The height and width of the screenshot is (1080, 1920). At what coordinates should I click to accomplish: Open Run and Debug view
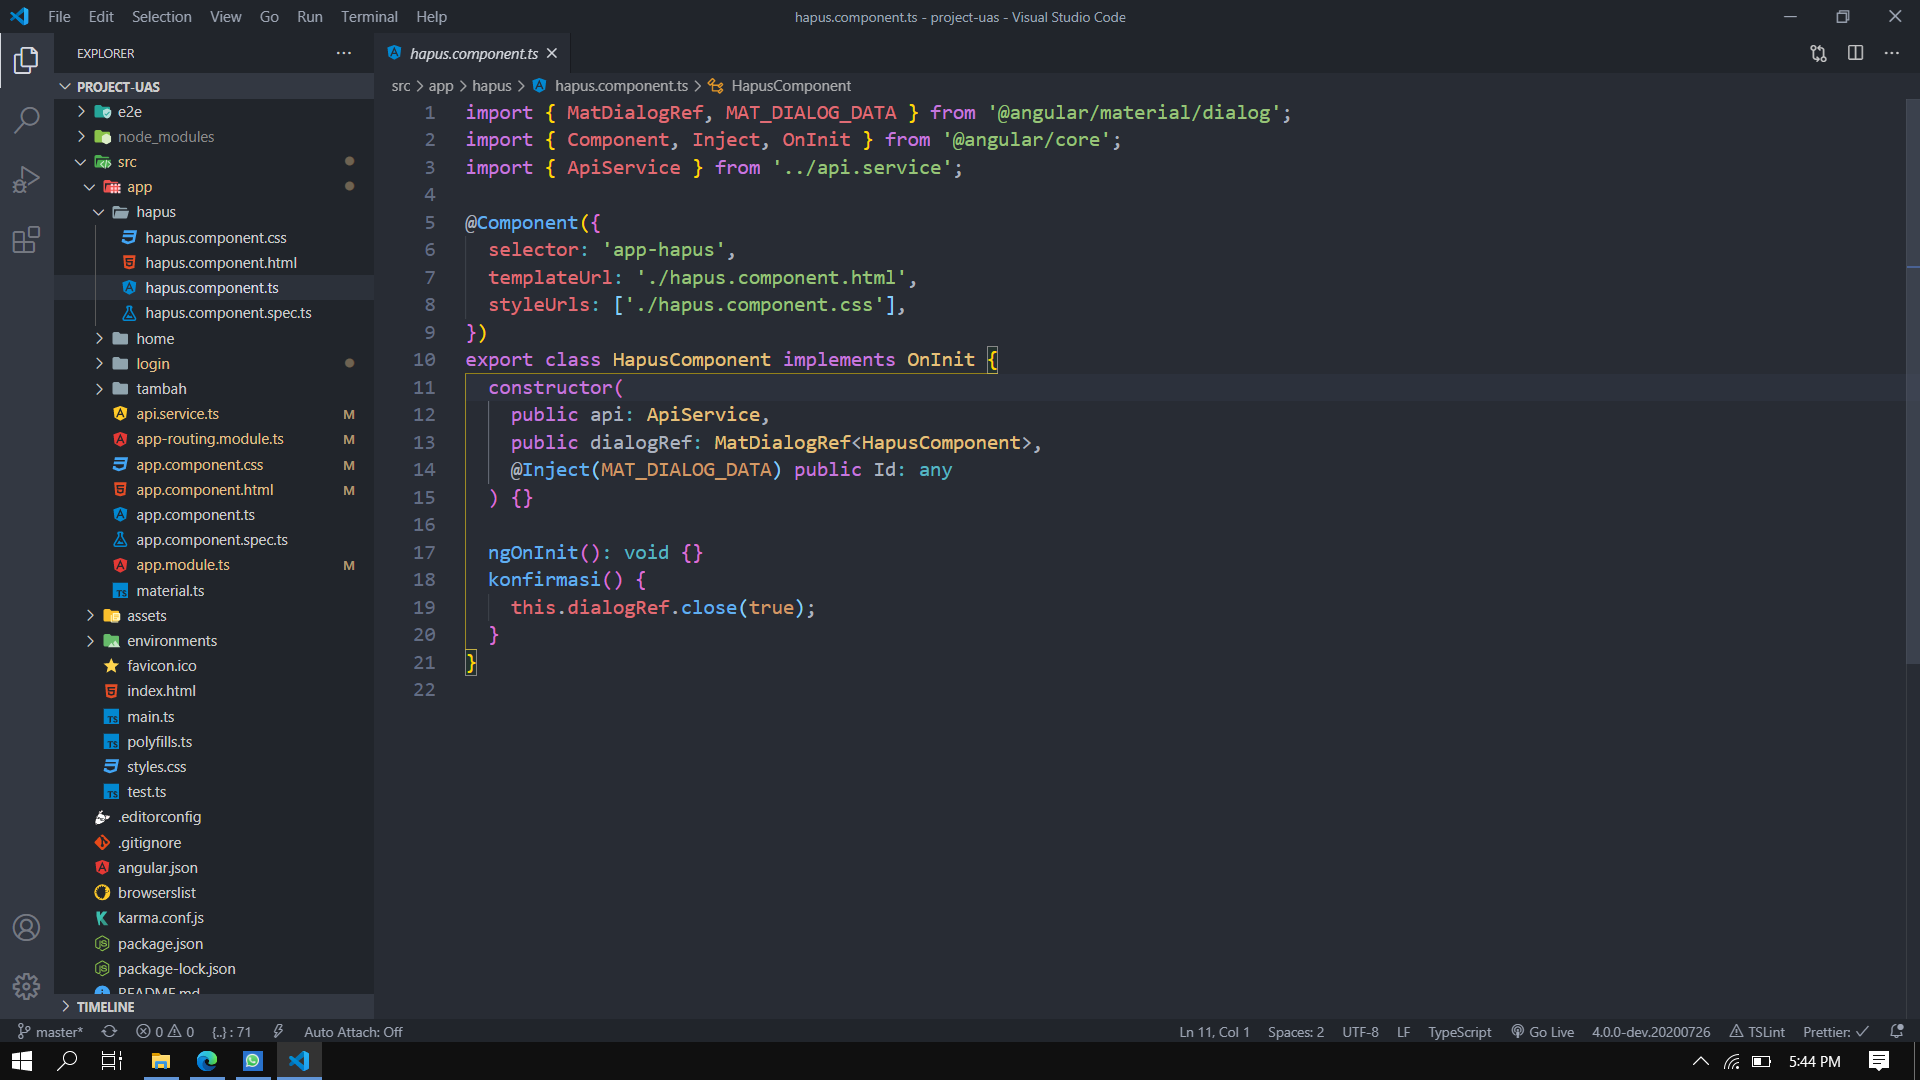[x=27, y=180]
